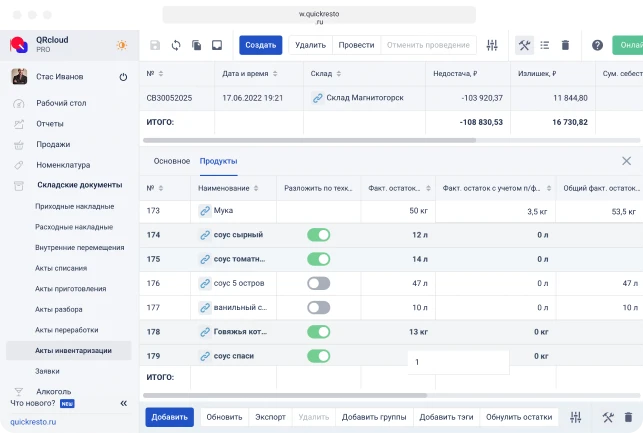Switch to the Основное tab

click(171, 161)
